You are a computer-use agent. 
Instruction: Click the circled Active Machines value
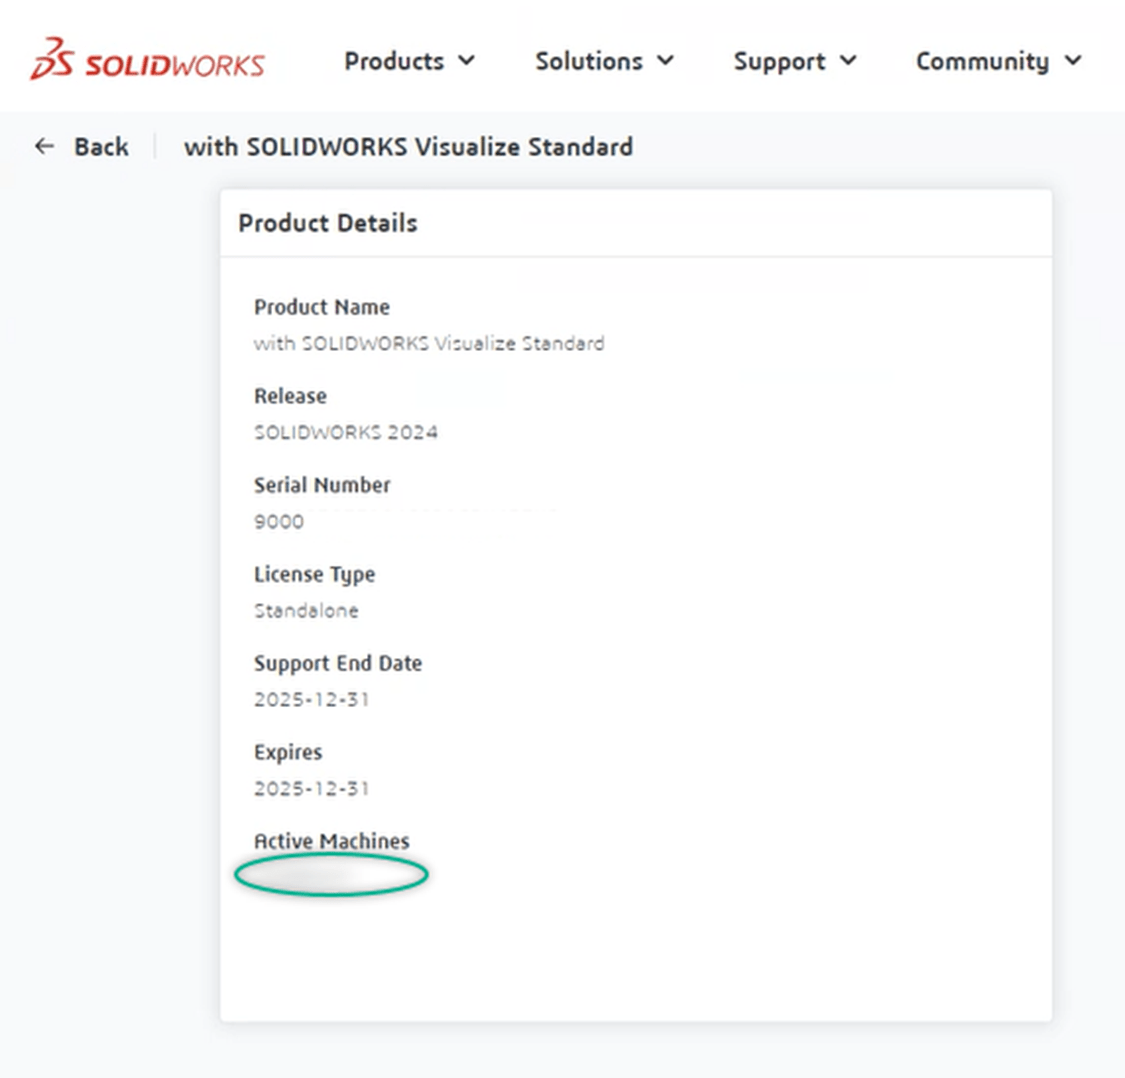331,873
